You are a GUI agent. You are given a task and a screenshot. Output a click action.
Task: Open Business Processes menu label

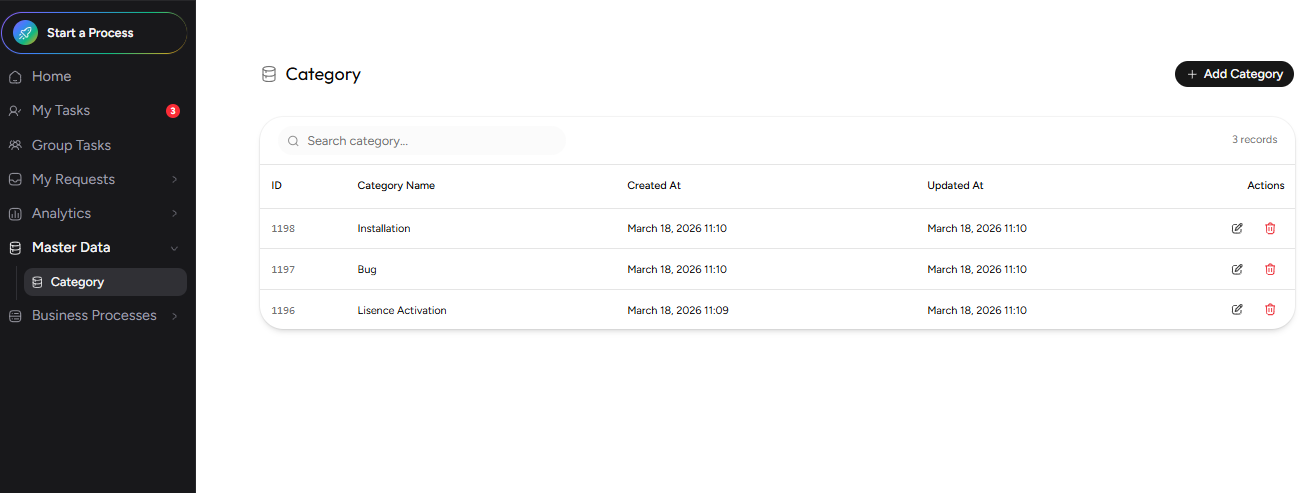tap(94, 316)
